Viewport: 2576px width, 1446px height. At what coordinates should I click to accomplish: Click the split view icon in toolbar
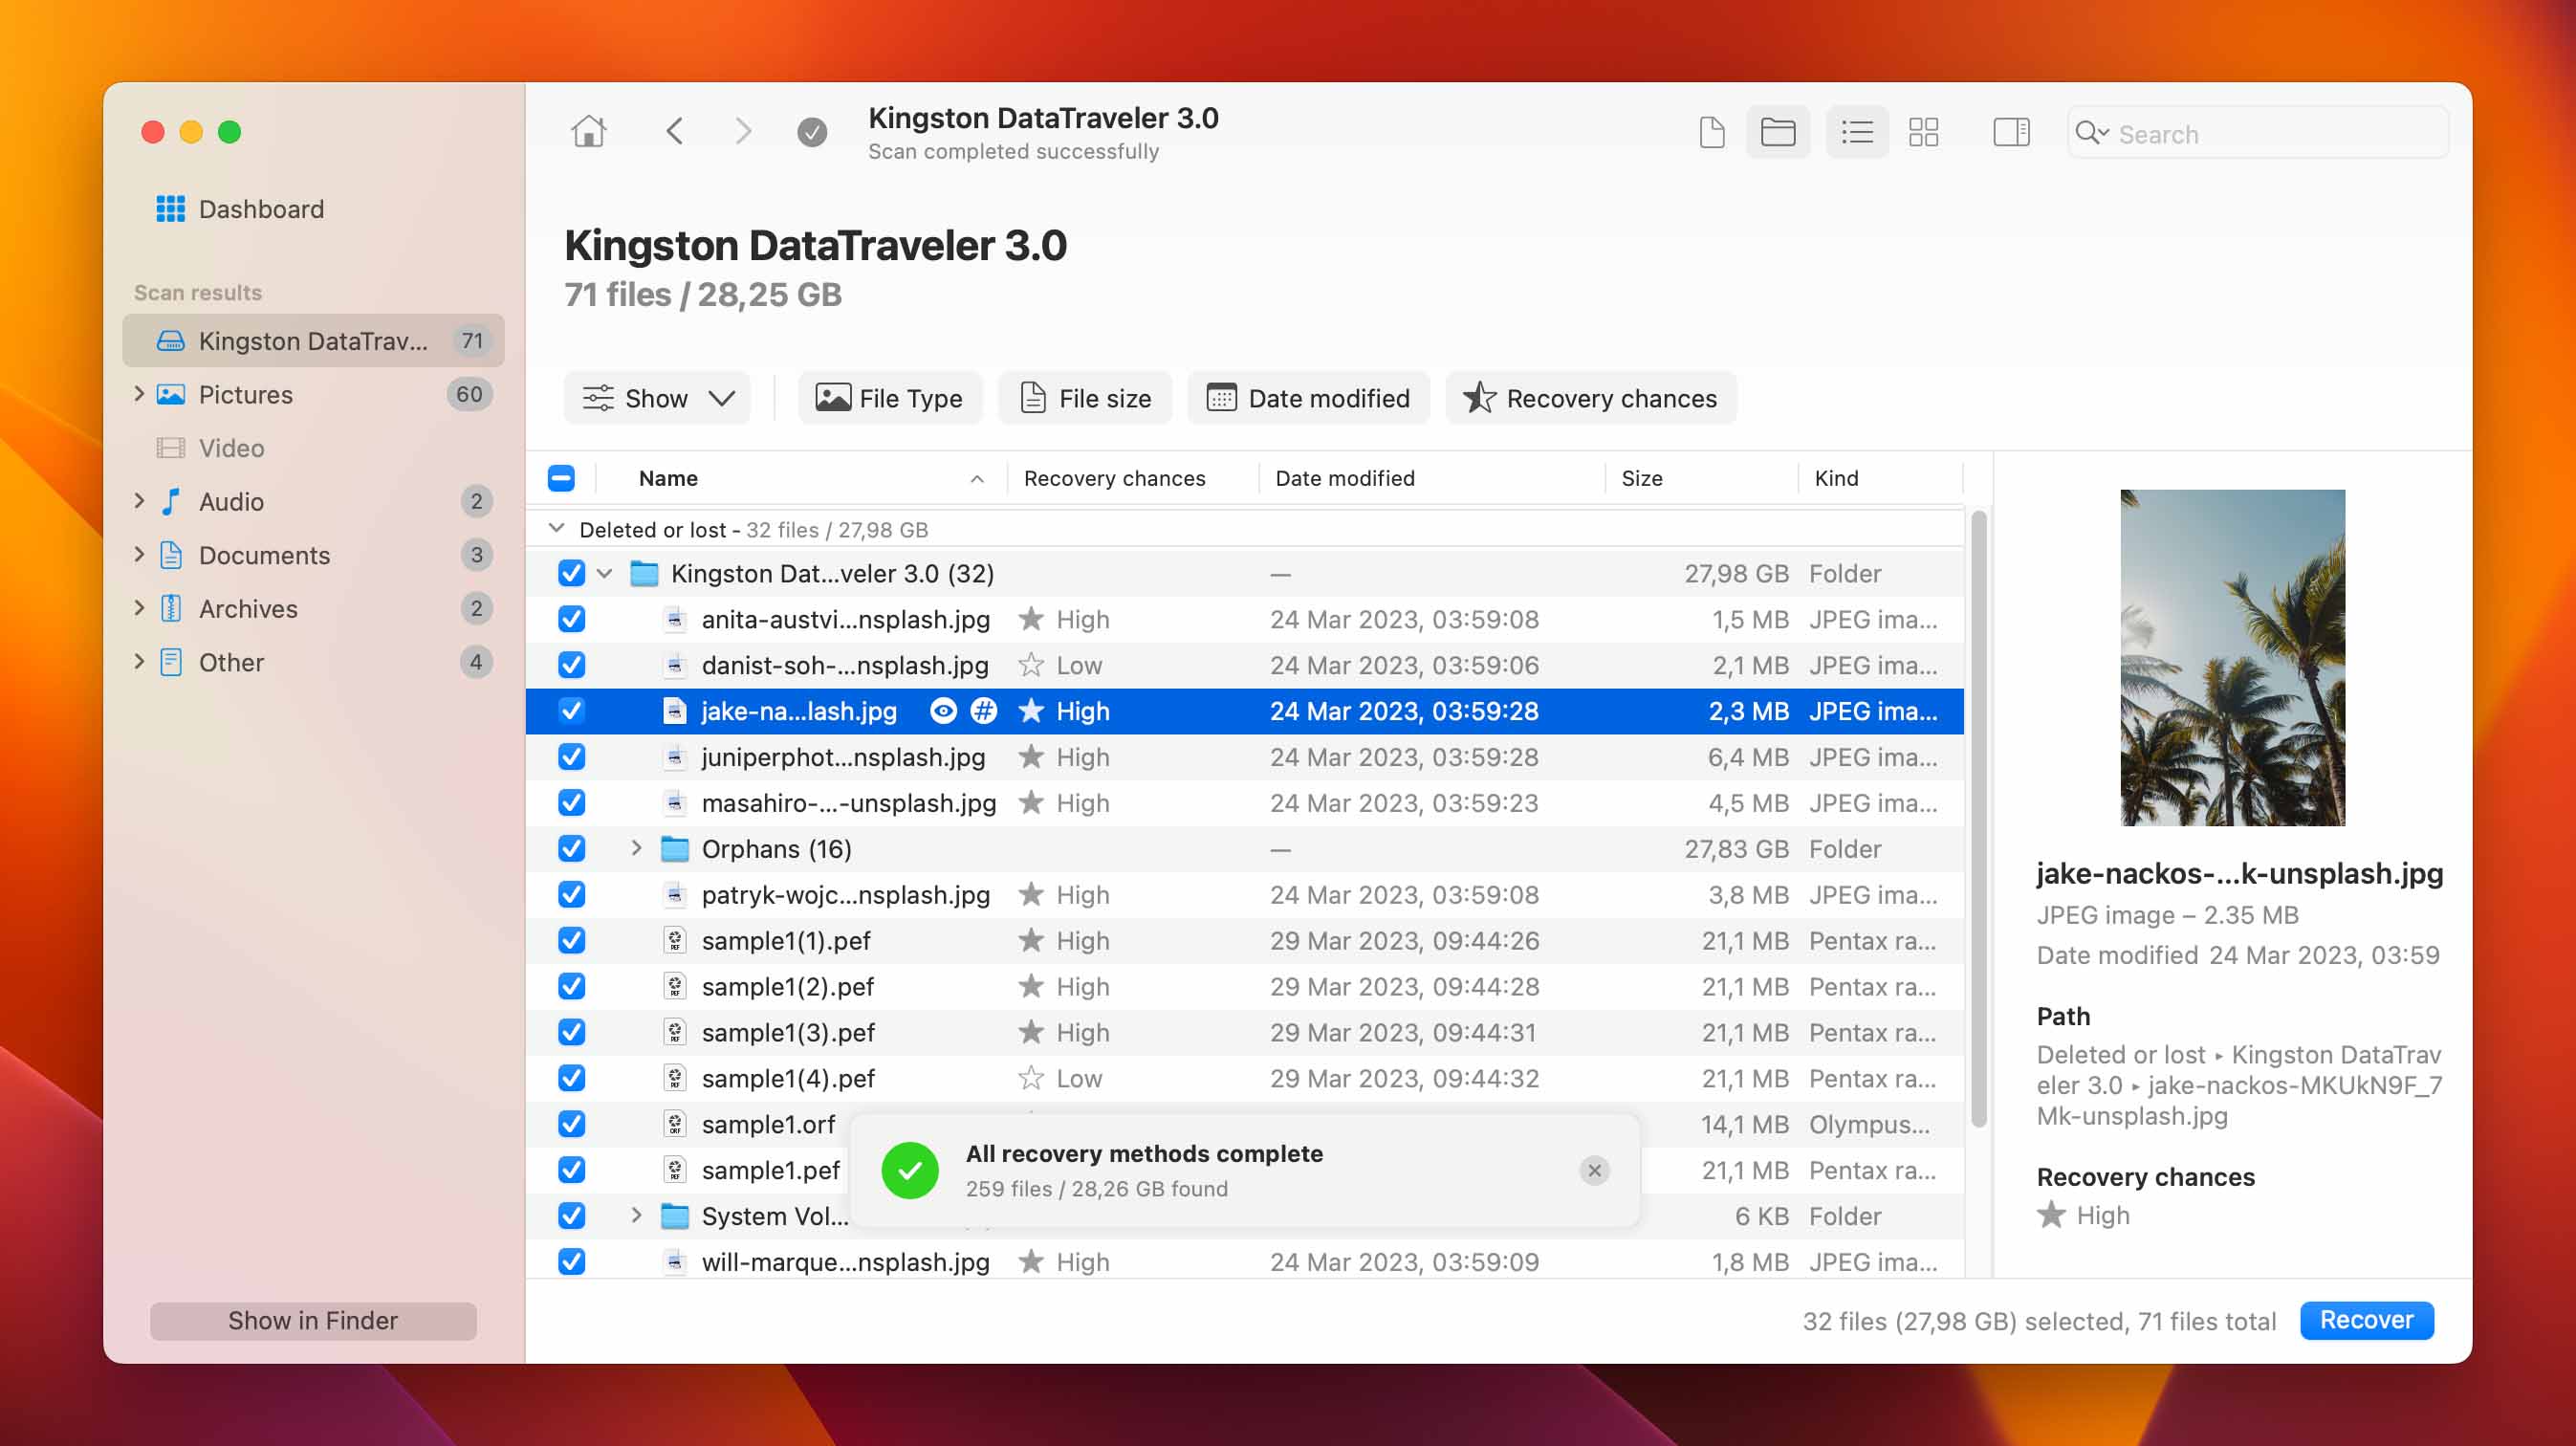tap(2008, 133)
